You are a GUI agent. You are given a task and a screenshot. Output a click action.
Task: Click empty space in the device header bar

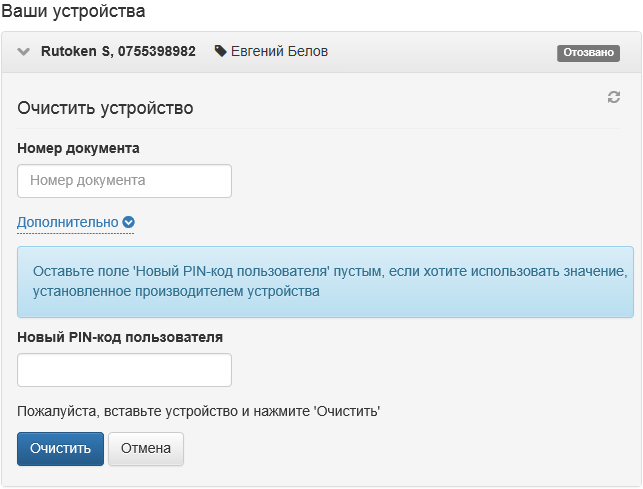[x=440, y=52]
